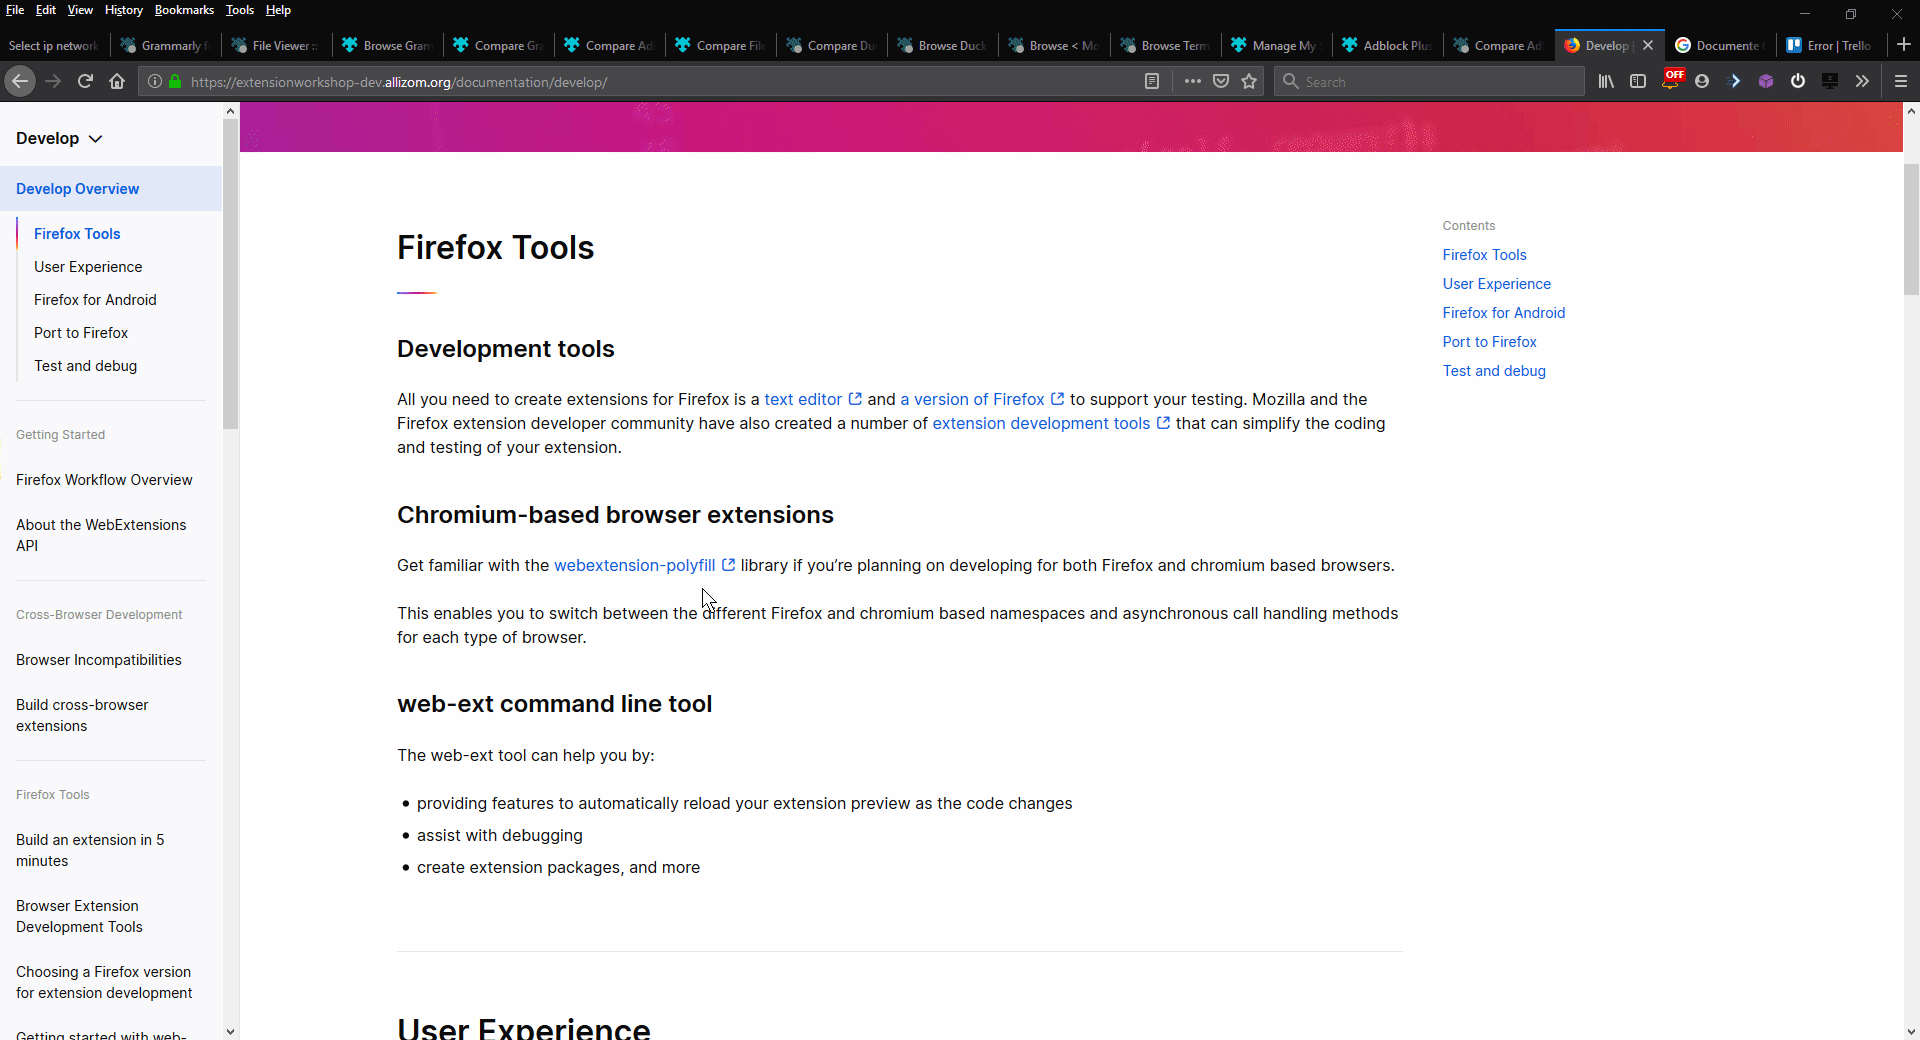Open the page actions ellipsis menu
The image size is (1920, 1040).
tap(1192, 81)
